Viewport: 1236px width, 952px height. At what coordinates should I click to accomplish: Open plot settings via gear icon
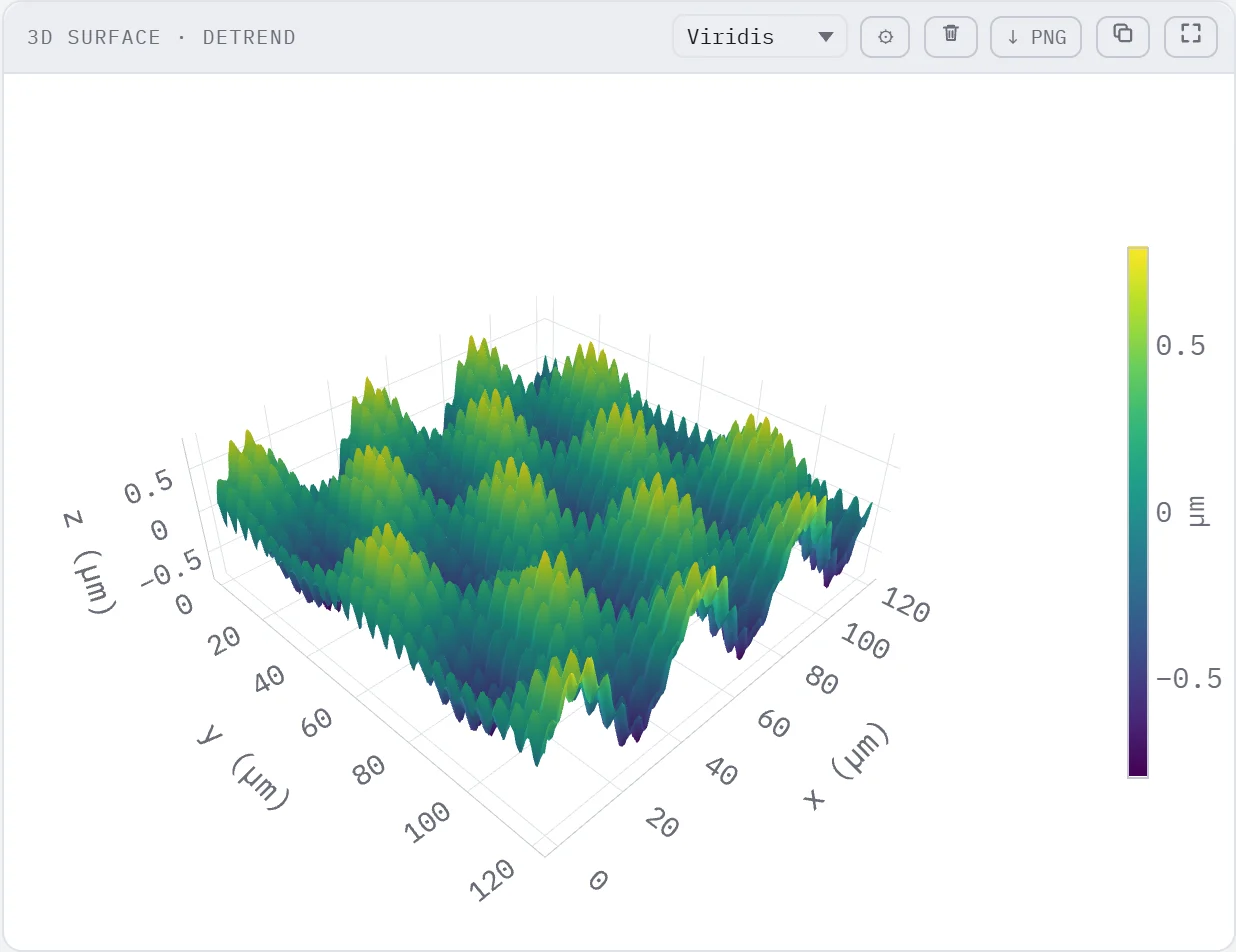pos(885,37)
